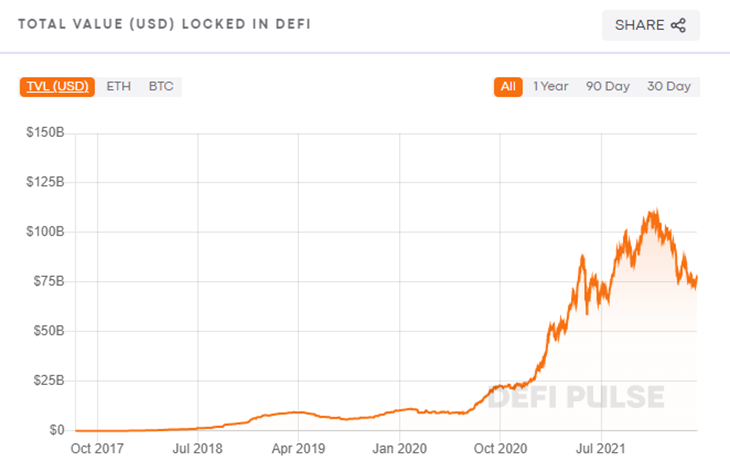Switch chart to BTC denomination
The width and height of the screenshot is (730, 472).
pyautogui.click(x=161, y=87)
